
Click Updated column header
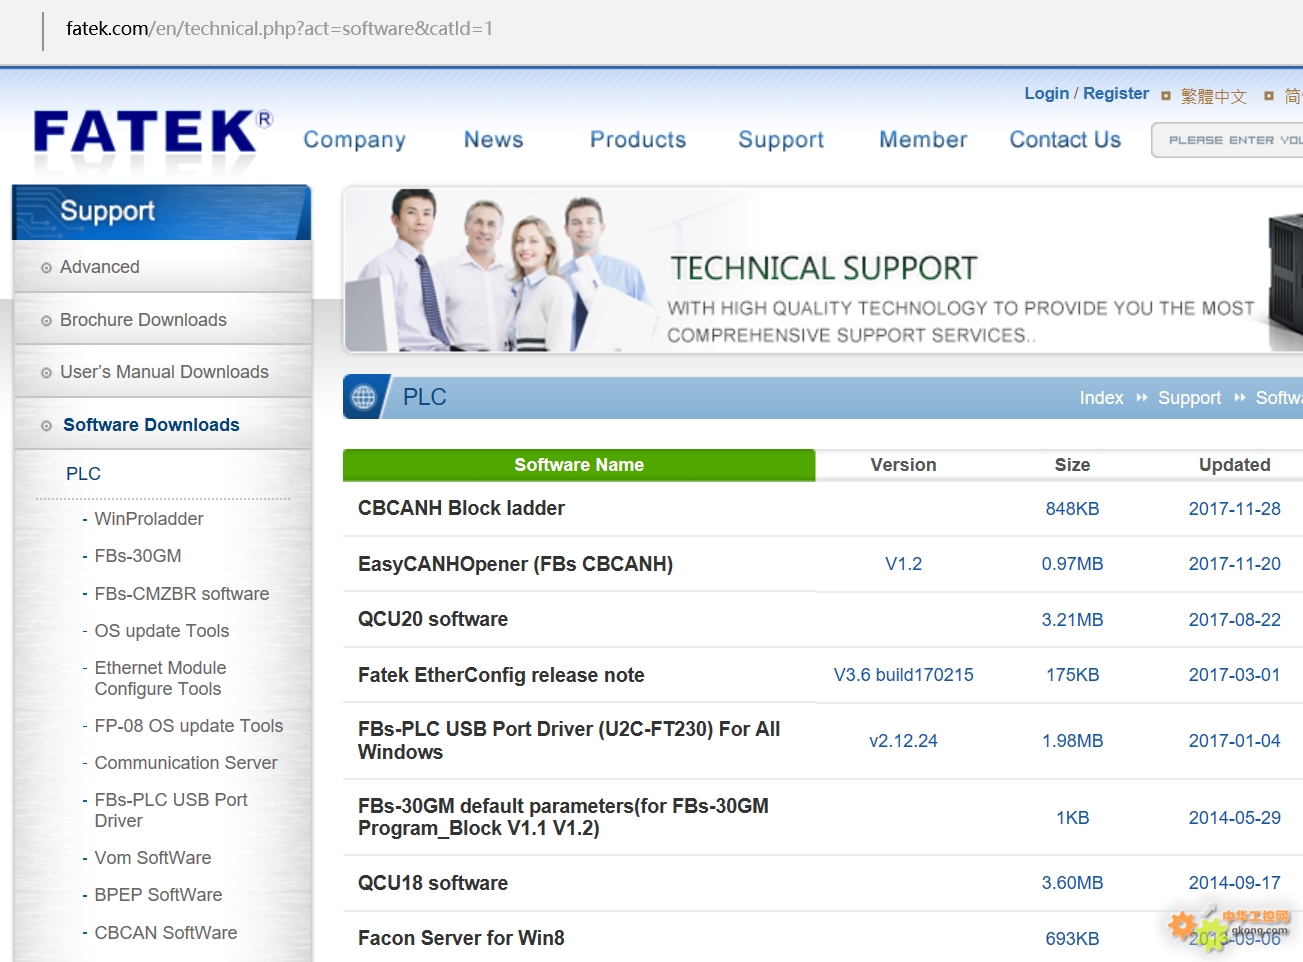[1235, 465]
